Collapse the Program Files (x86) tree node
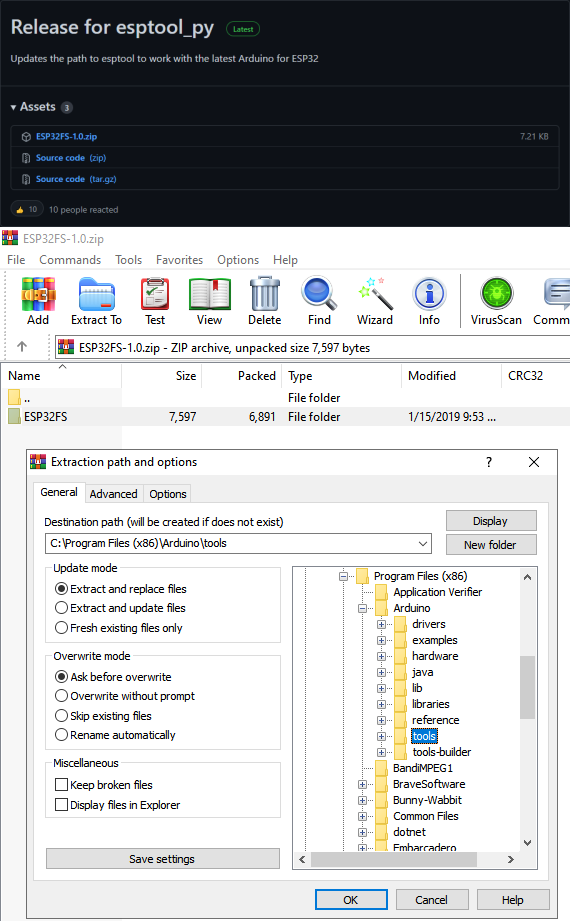570x921 pixels. 343,576
